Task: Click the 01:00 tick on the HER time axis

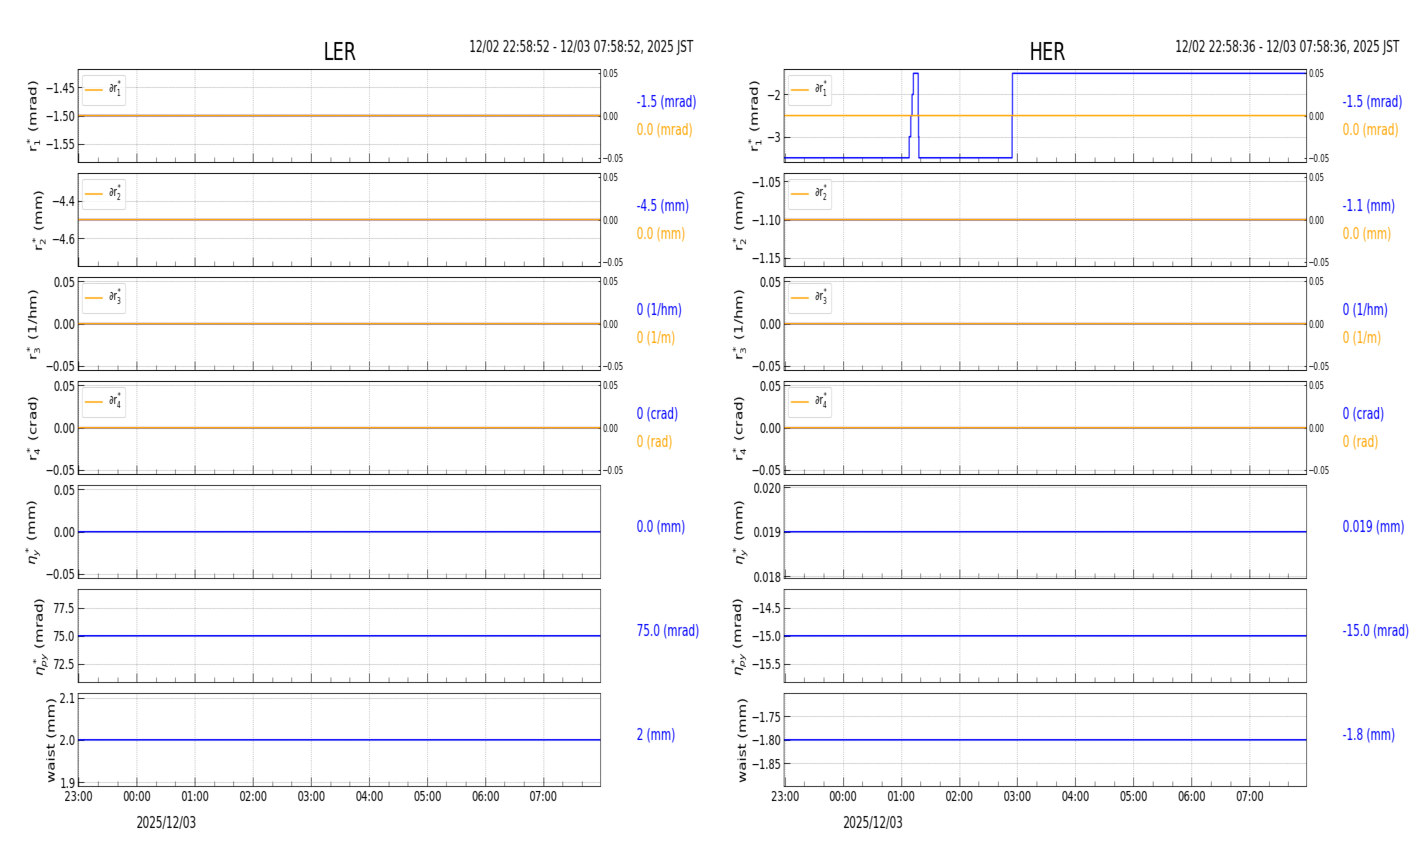Action: tap(901, 797)
